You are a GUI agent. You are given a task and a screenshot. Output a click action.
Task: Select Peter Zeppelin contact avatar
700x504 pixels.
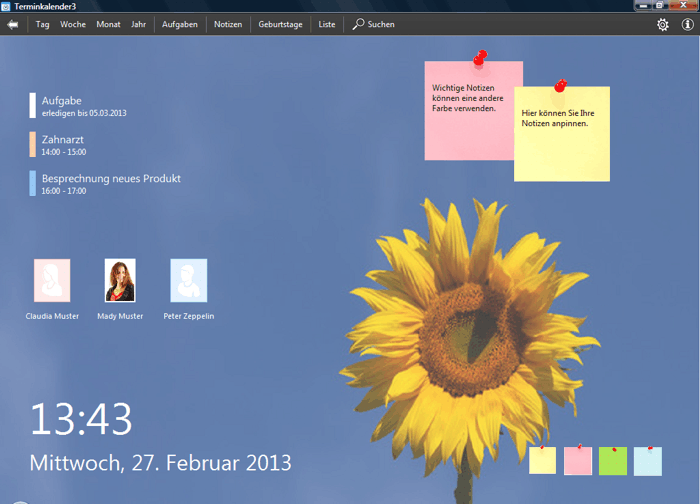coord(189,280)
